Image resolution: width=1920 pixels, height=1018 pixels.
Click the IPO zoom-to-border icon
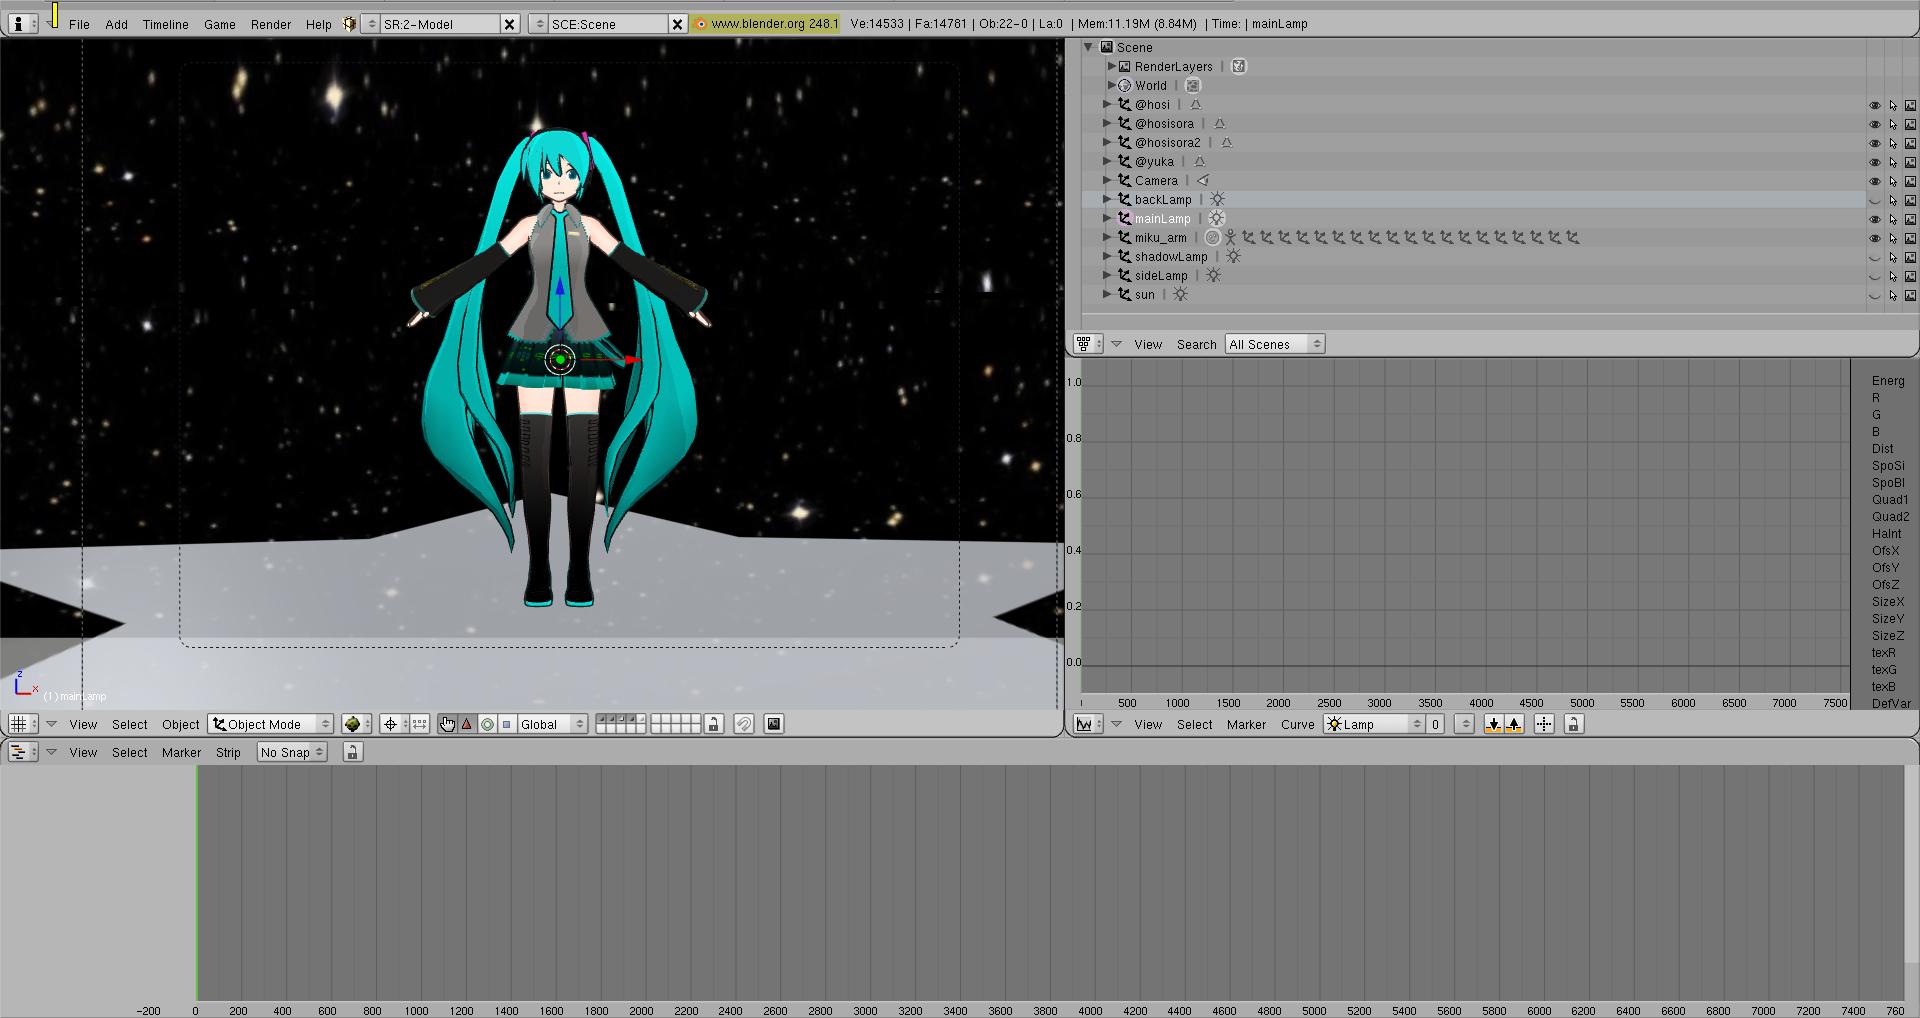(1544, 724)
